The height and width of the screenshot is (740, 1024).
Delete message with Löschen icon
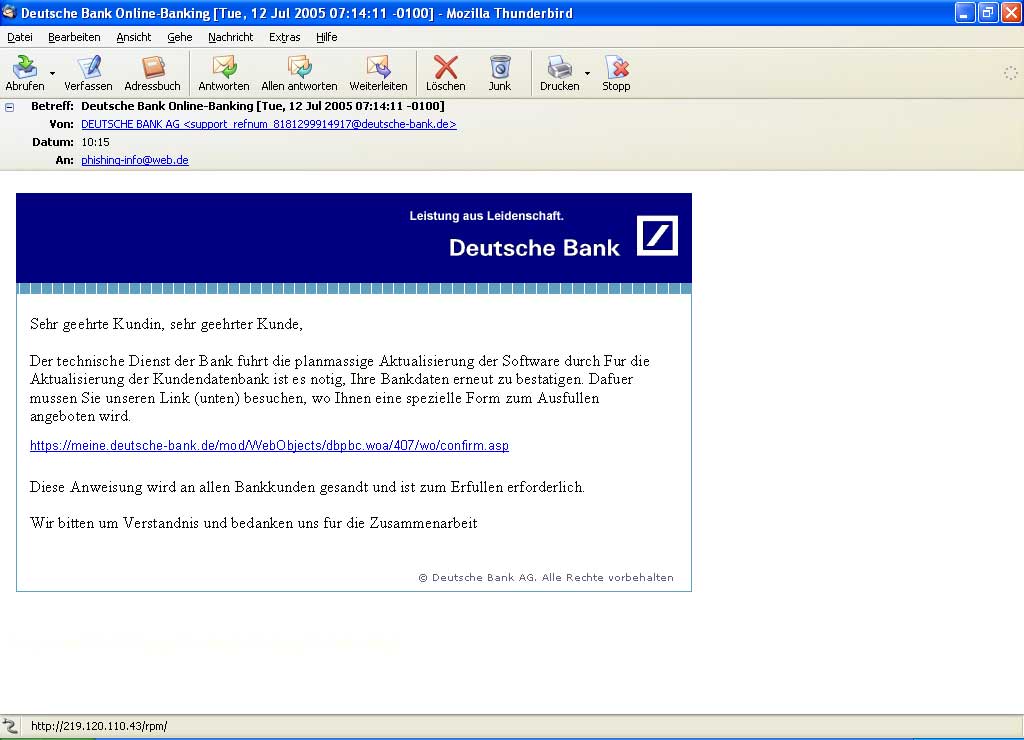(445, 67)
